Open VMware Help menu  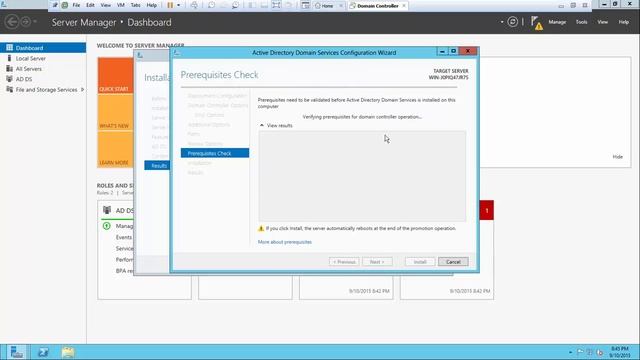pyautogui.click(x=151, y=5)
